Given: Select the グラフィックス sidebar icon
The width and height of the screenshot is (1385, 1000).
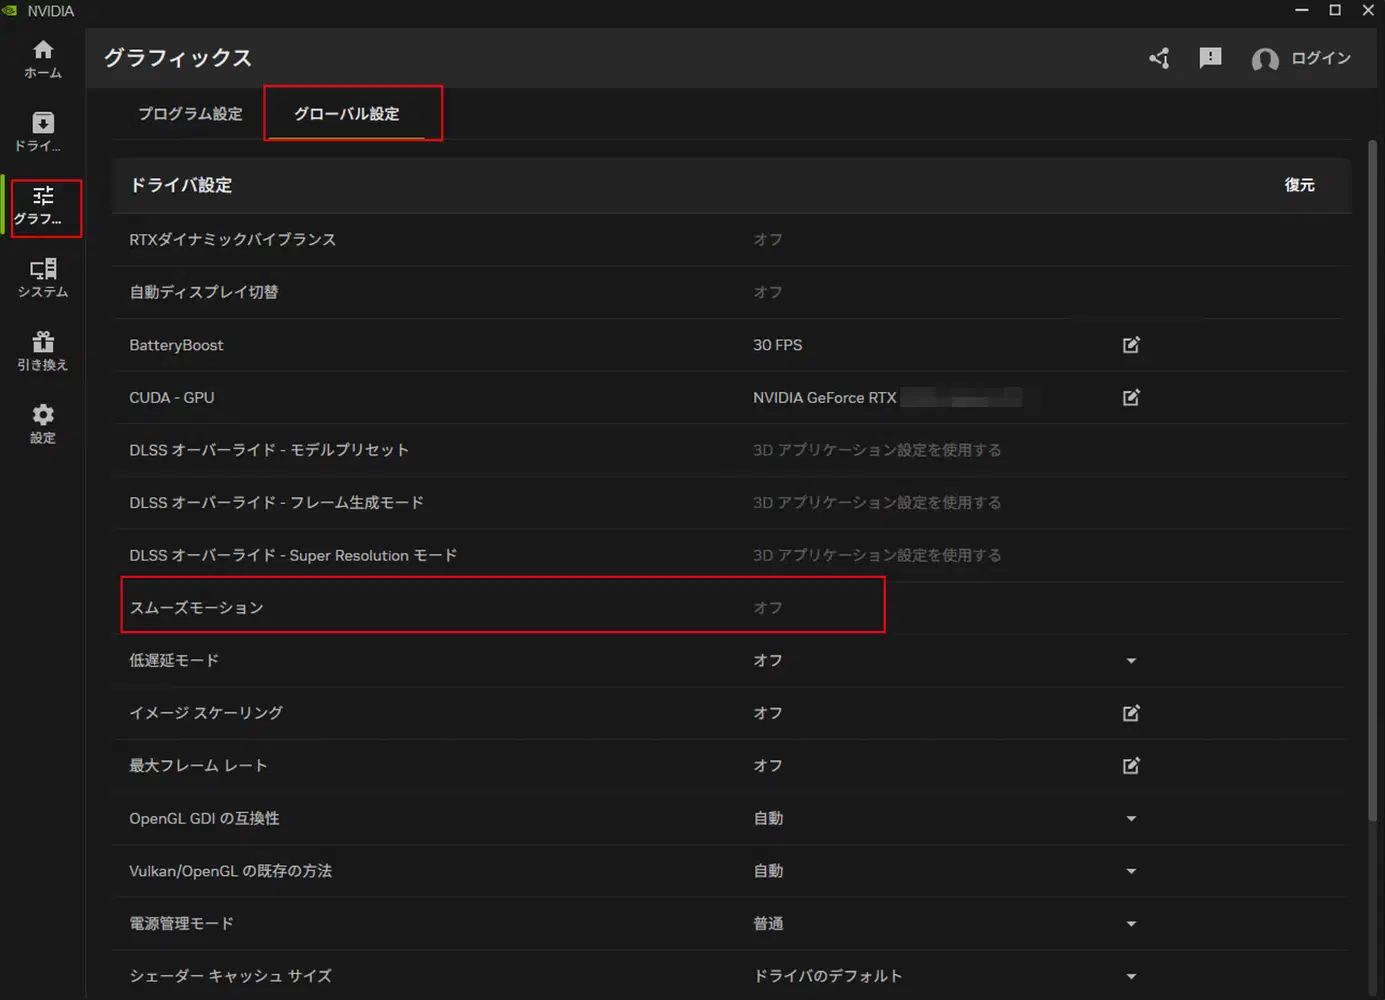Looking at the screenshot, I should (x=43, y=205).
